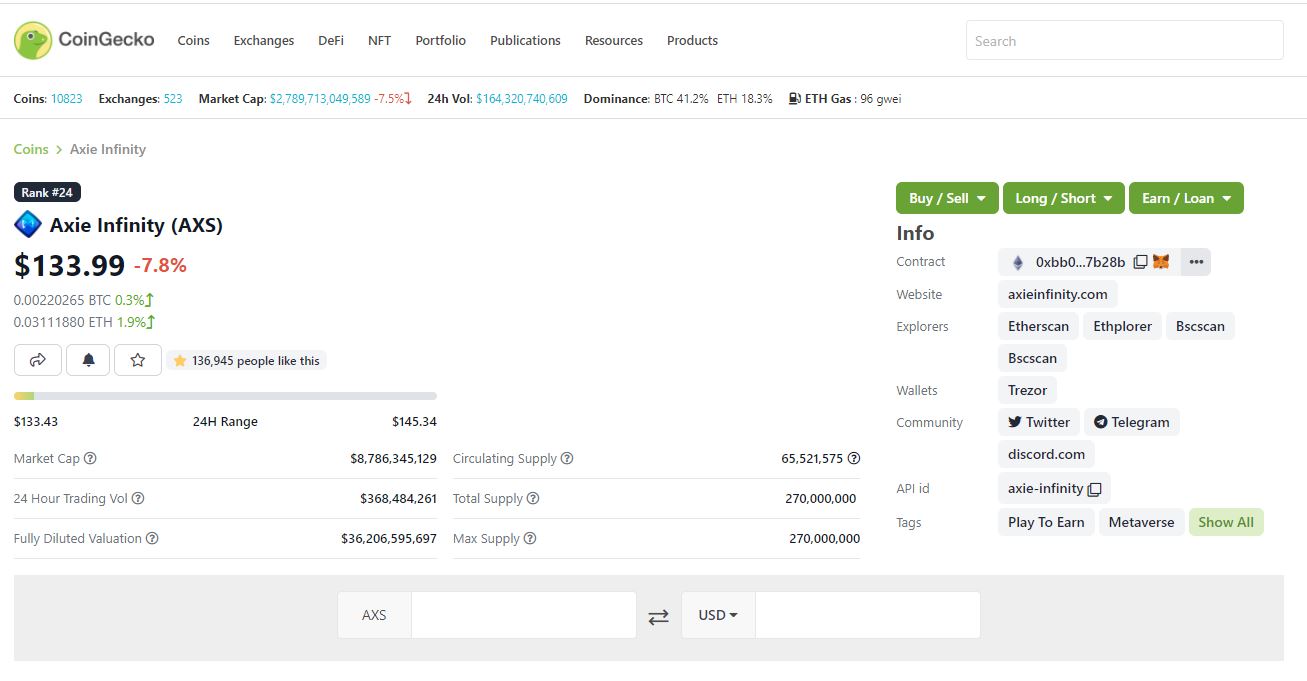Open the NFT menu

[x=379, y=41]
